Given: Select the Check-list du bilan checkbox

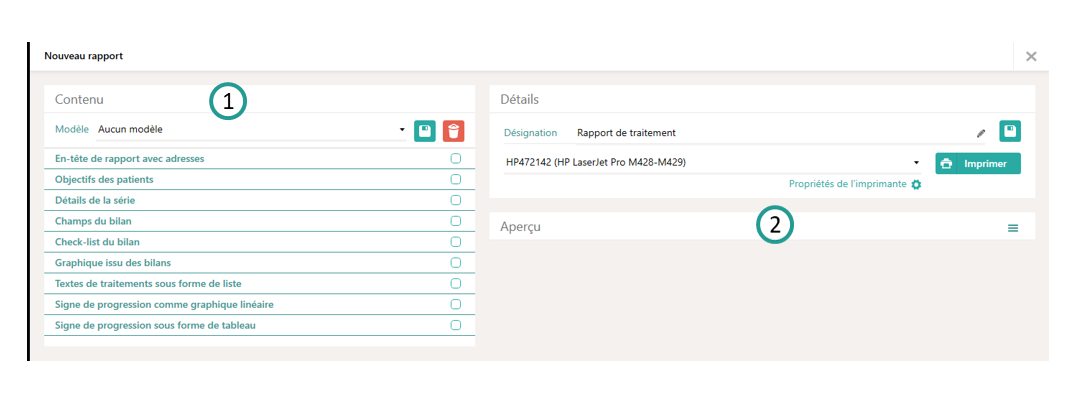Looking at the screenshot, I should click(x=456, y=242).
